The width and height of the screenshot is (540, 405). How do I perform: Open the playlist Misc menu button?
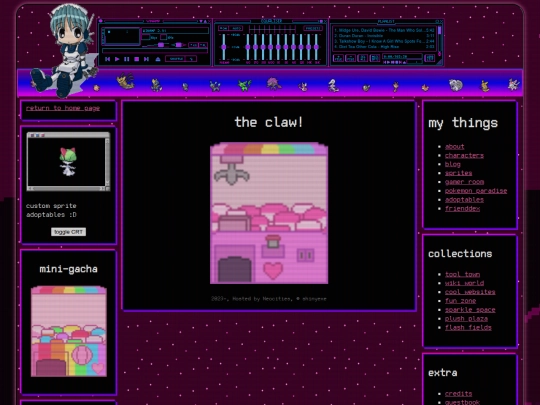(x=375, y=58)
